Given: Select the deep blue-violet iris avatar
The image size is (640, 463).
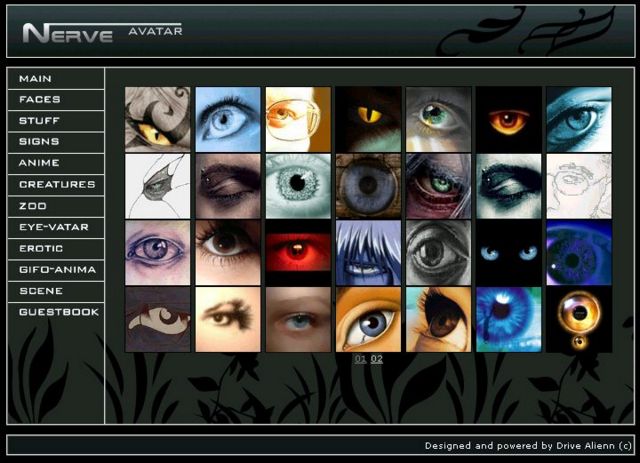Looking at the screenshot, I should (x=579, y=253).
